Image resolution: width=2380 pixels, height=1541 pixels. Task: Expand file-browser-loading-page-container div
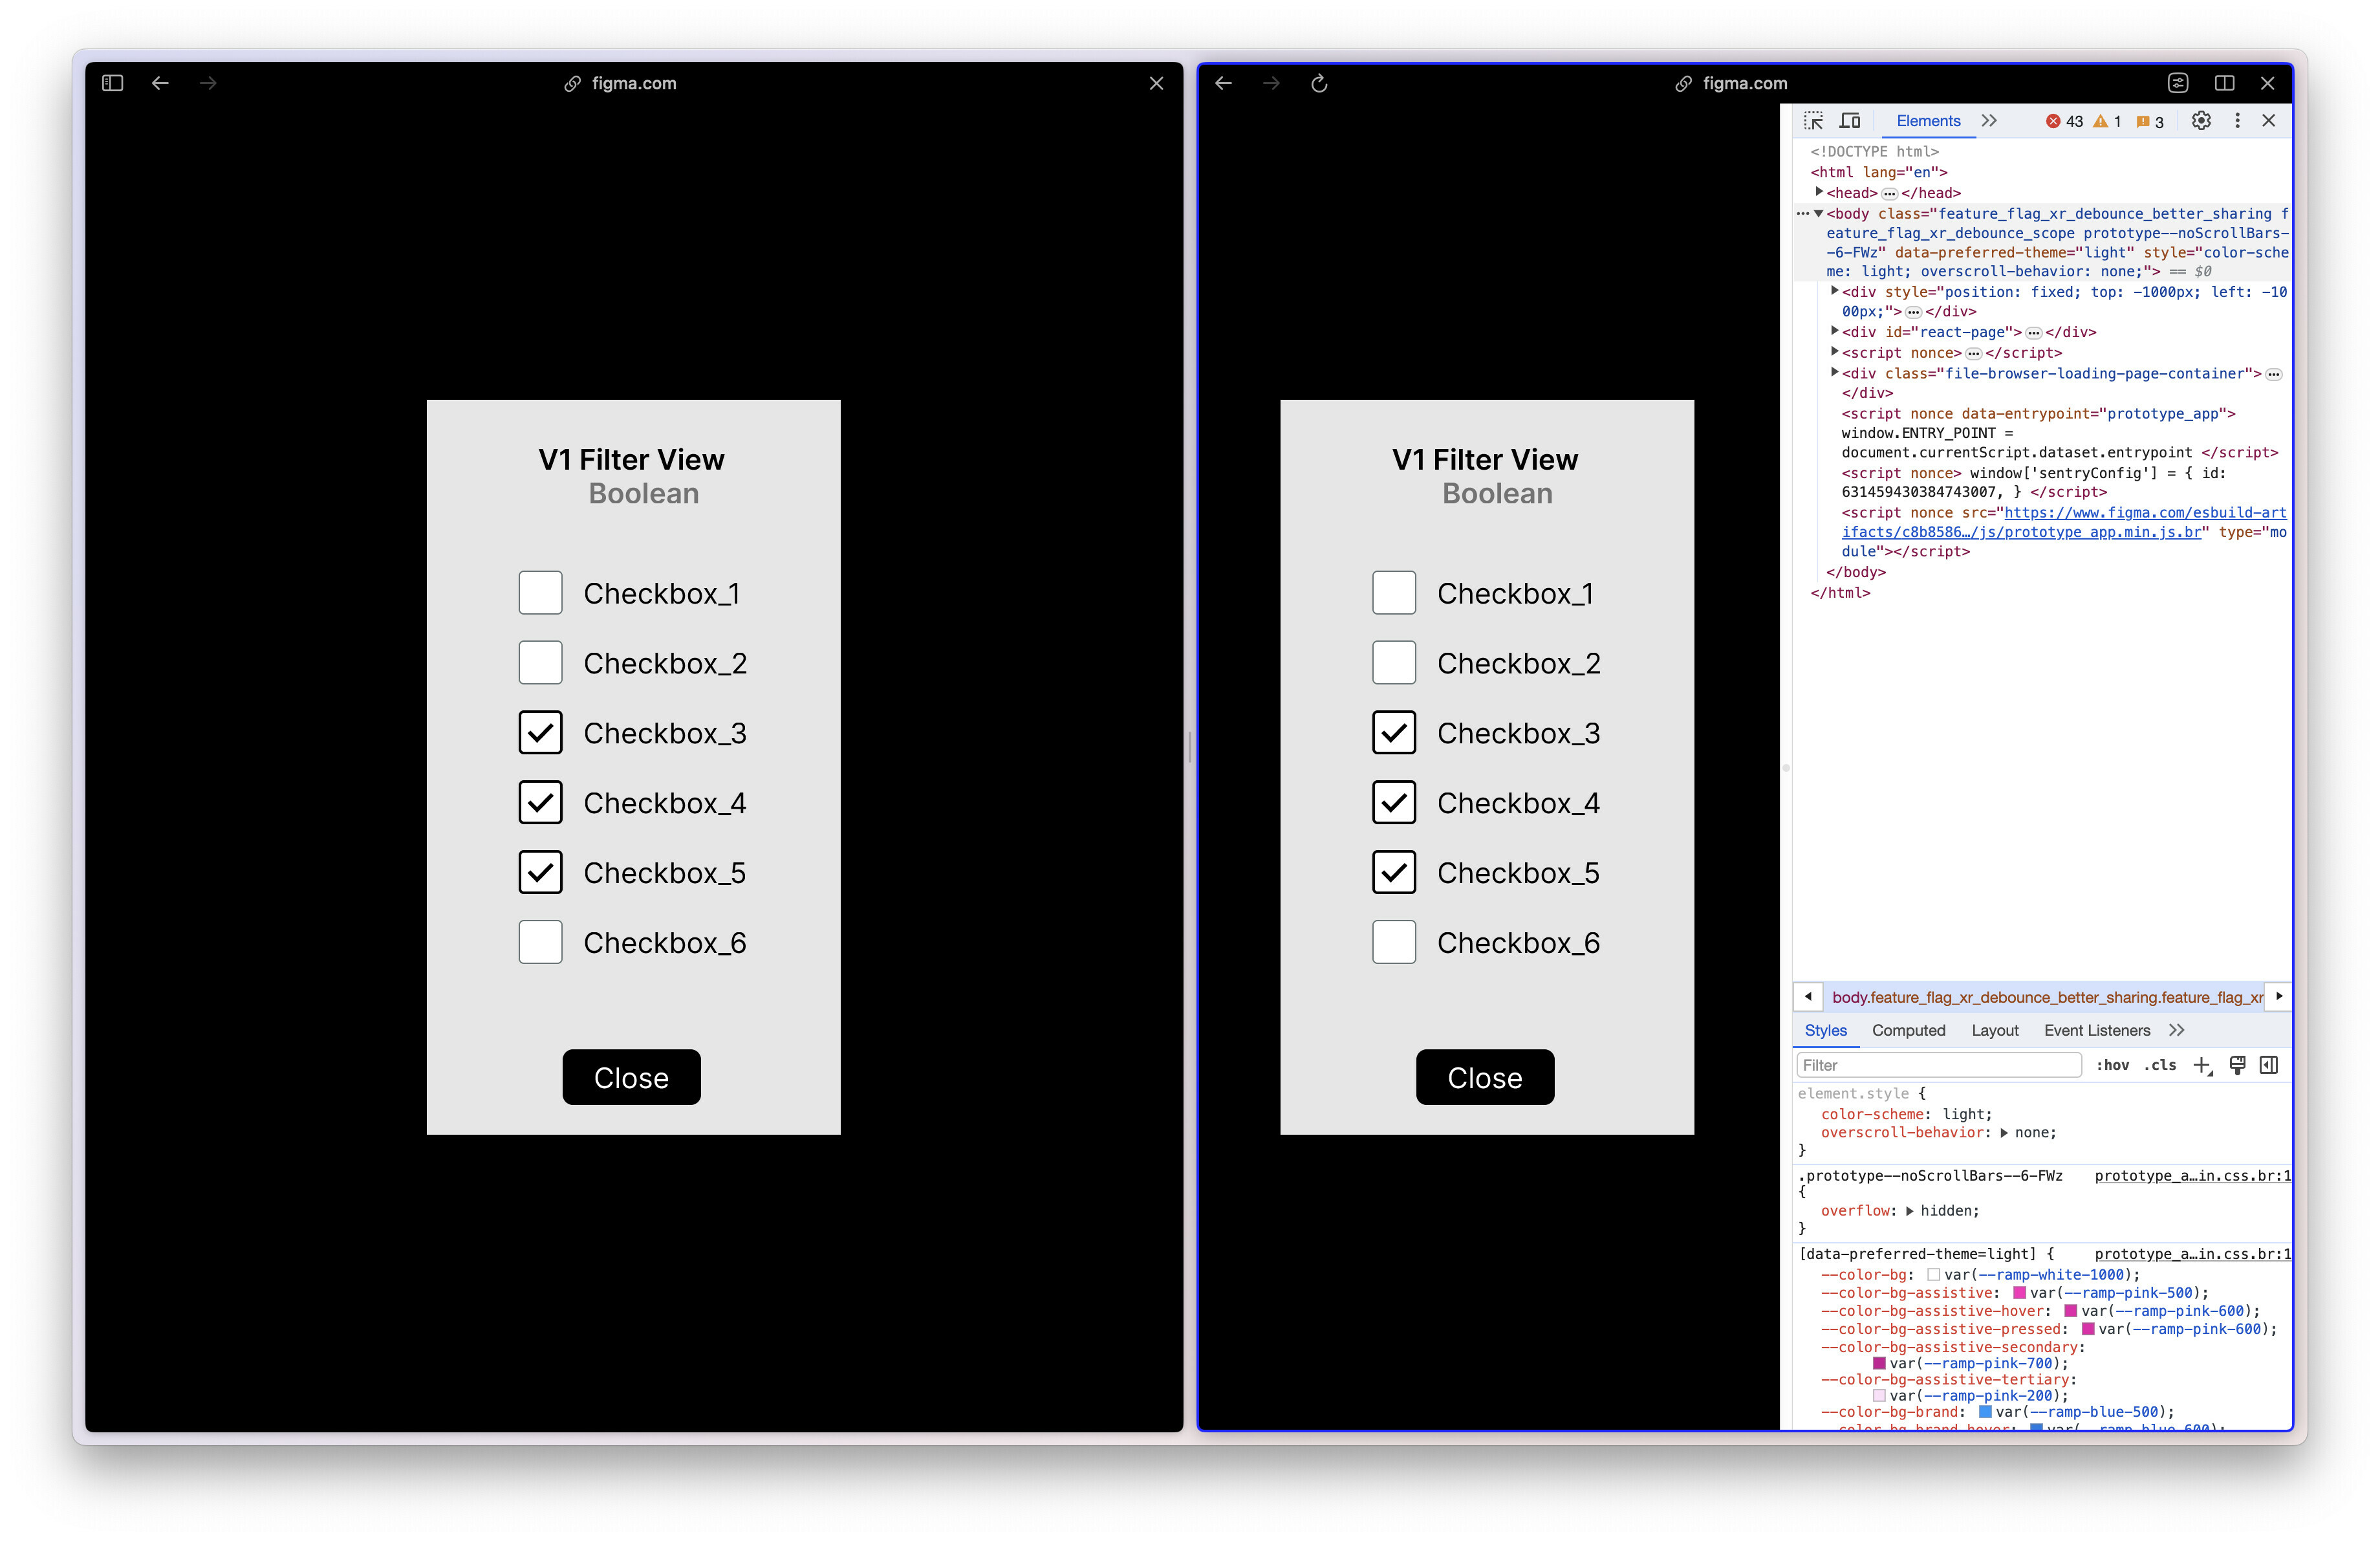[x=1835, y=372]
